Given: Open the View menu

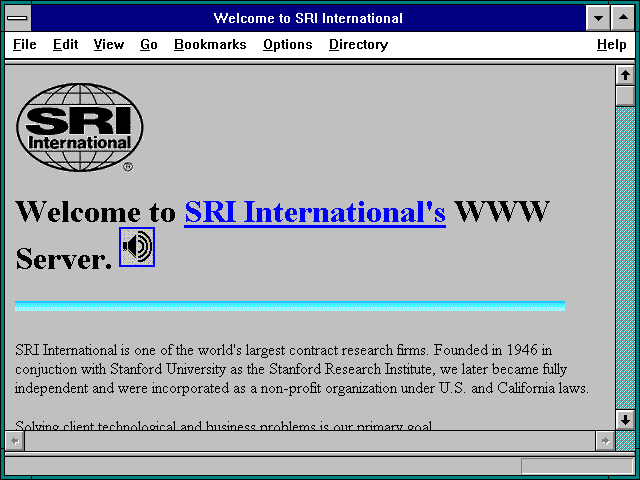Looking at the screenshot, I should tap(109, 44).
